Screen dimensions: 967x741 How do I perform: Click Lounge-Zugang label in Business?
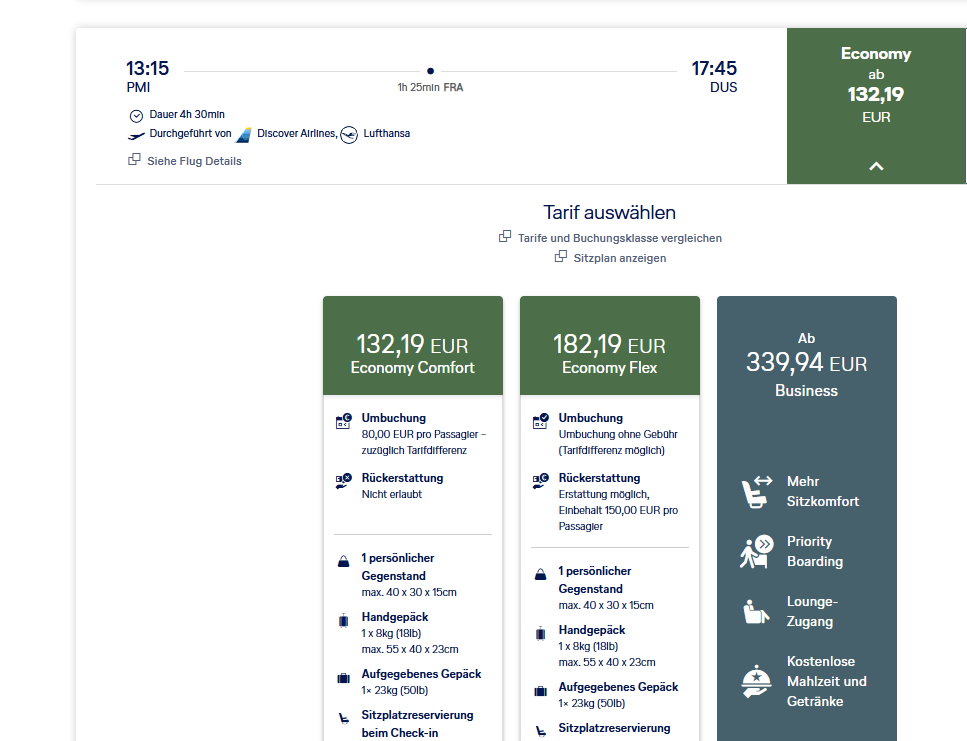pos(812,612)
